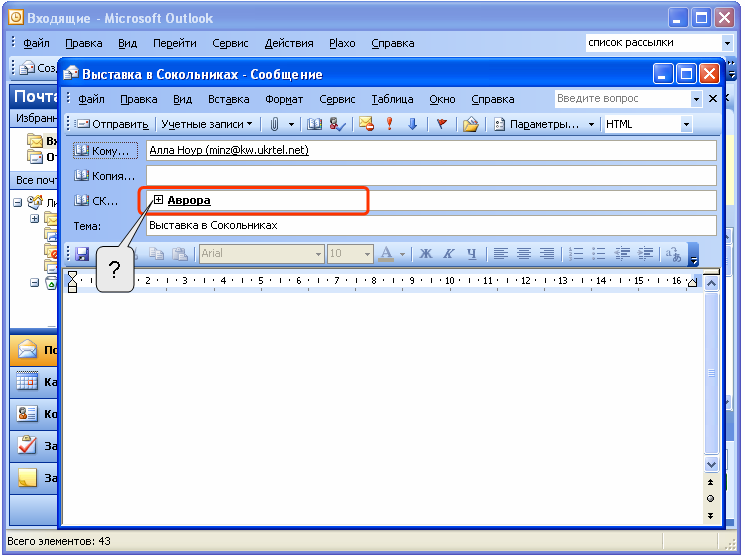745x556 pixels.
Task: Open the Contacts icon in Outlook navigation pane
Action: tap(27, 413)
